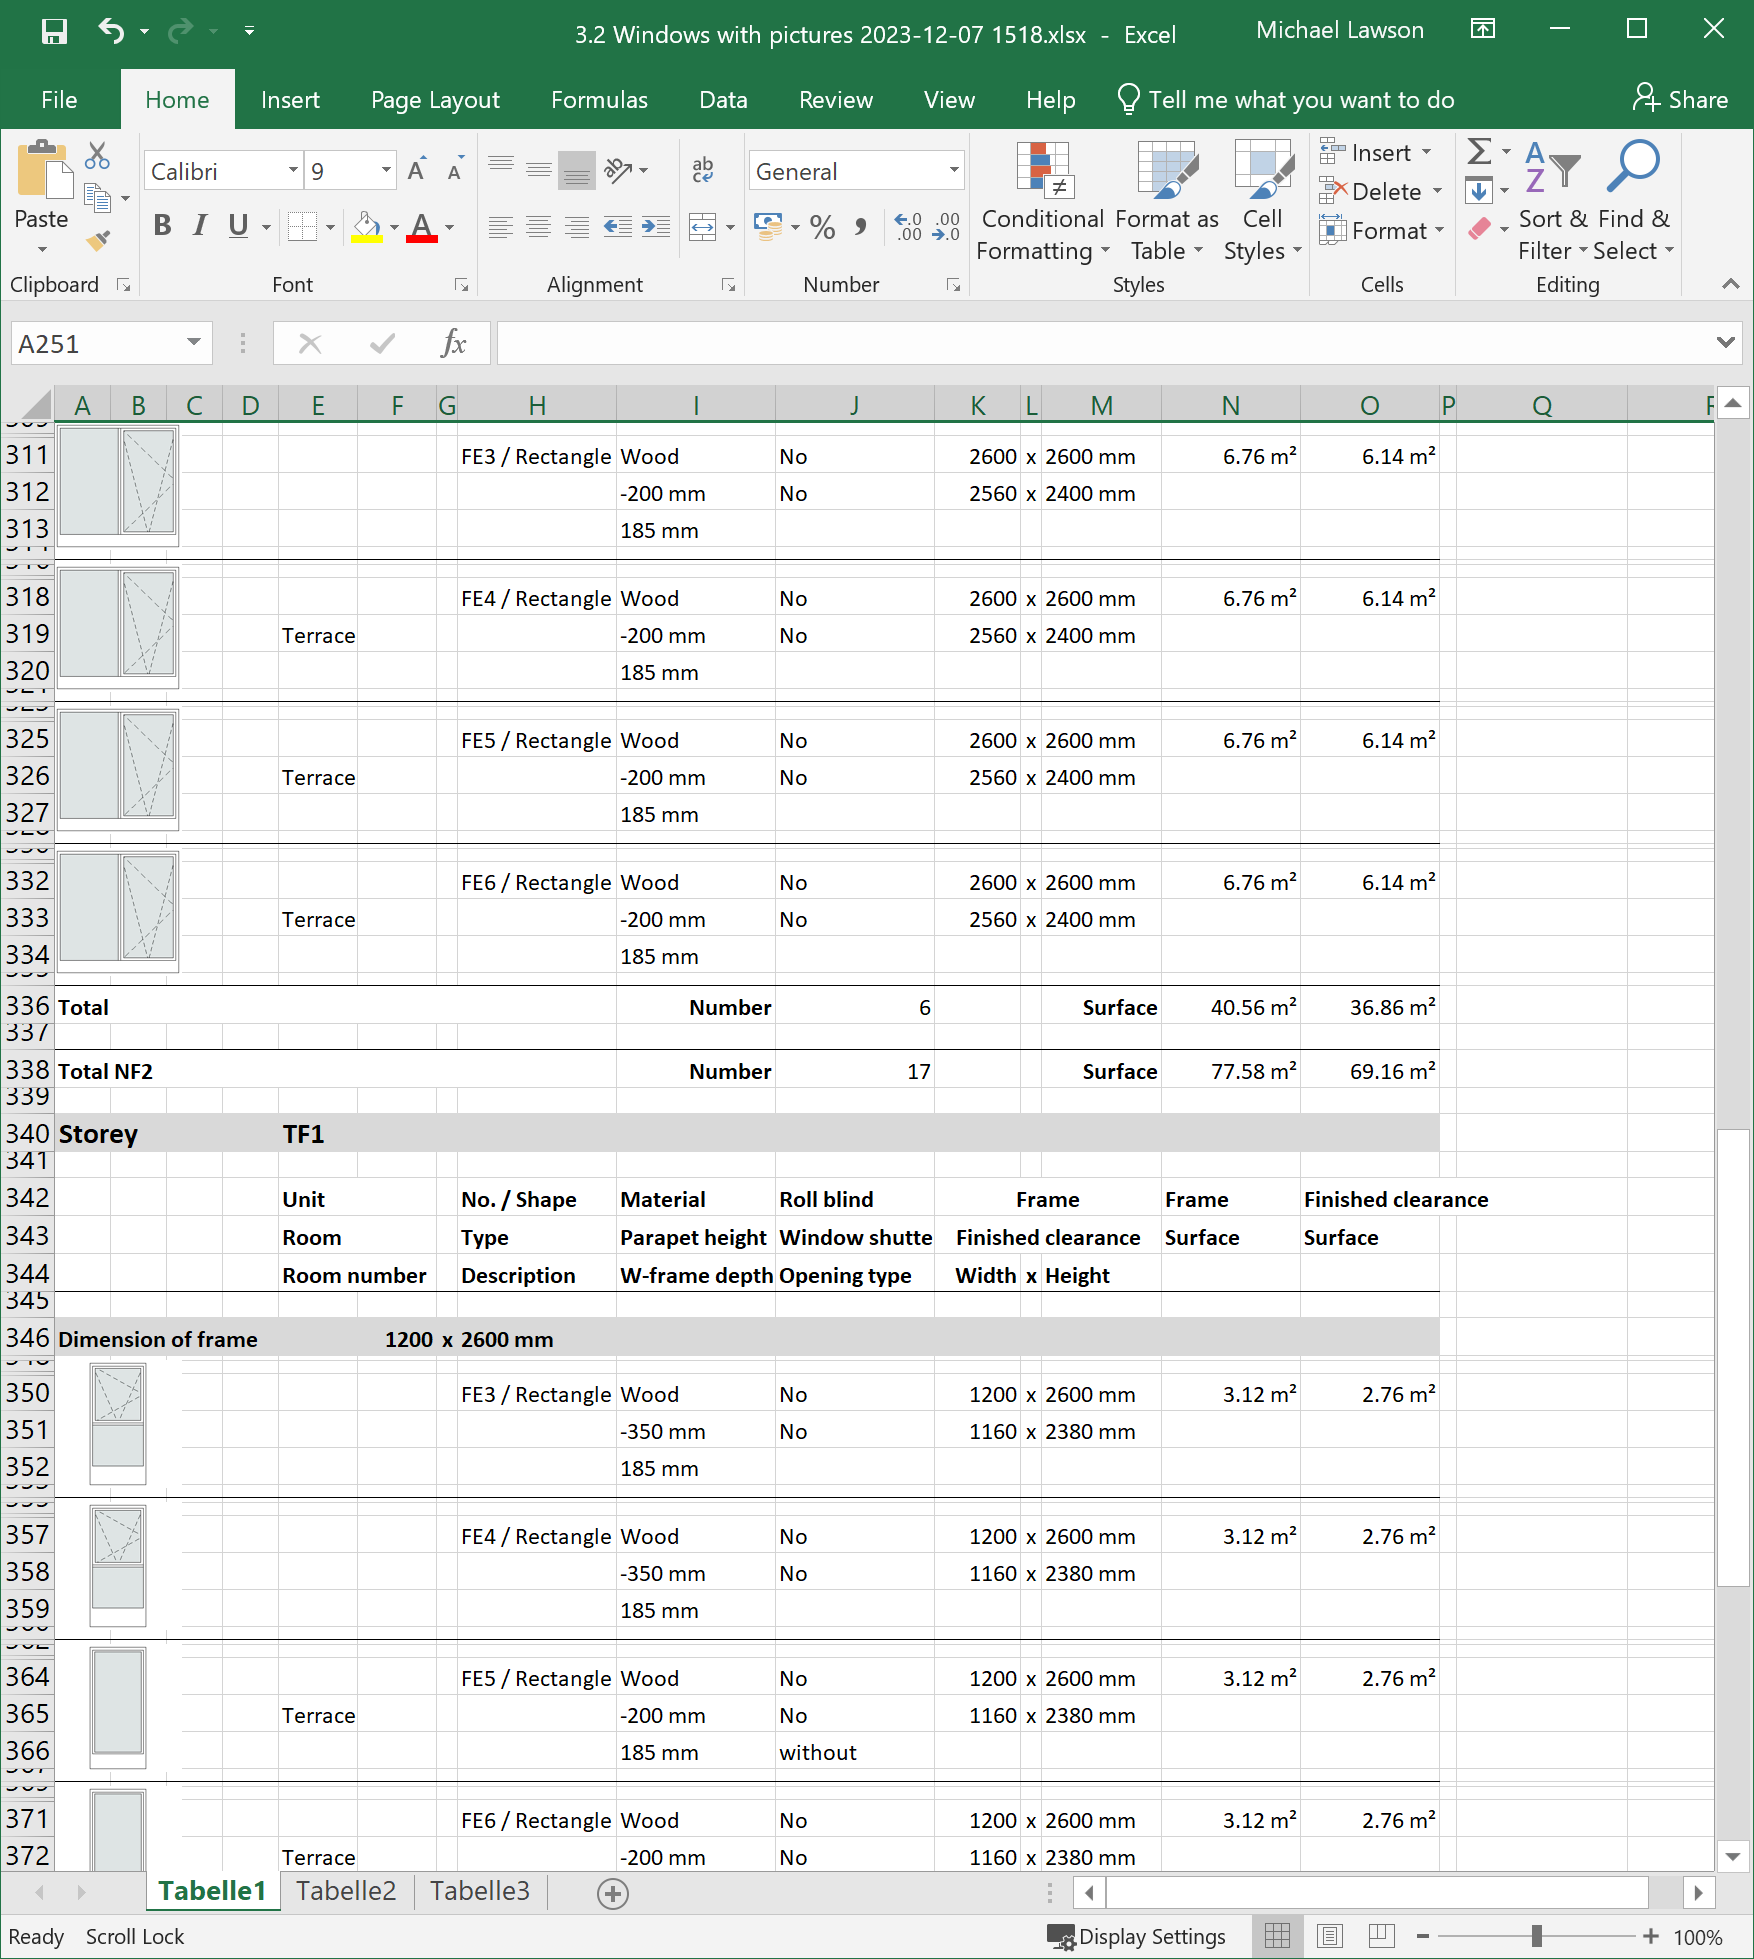Viewport: 1754px width, 1959px height.
Task: Switch to Page Layout view icon
Action: tap(1329, 1936)
